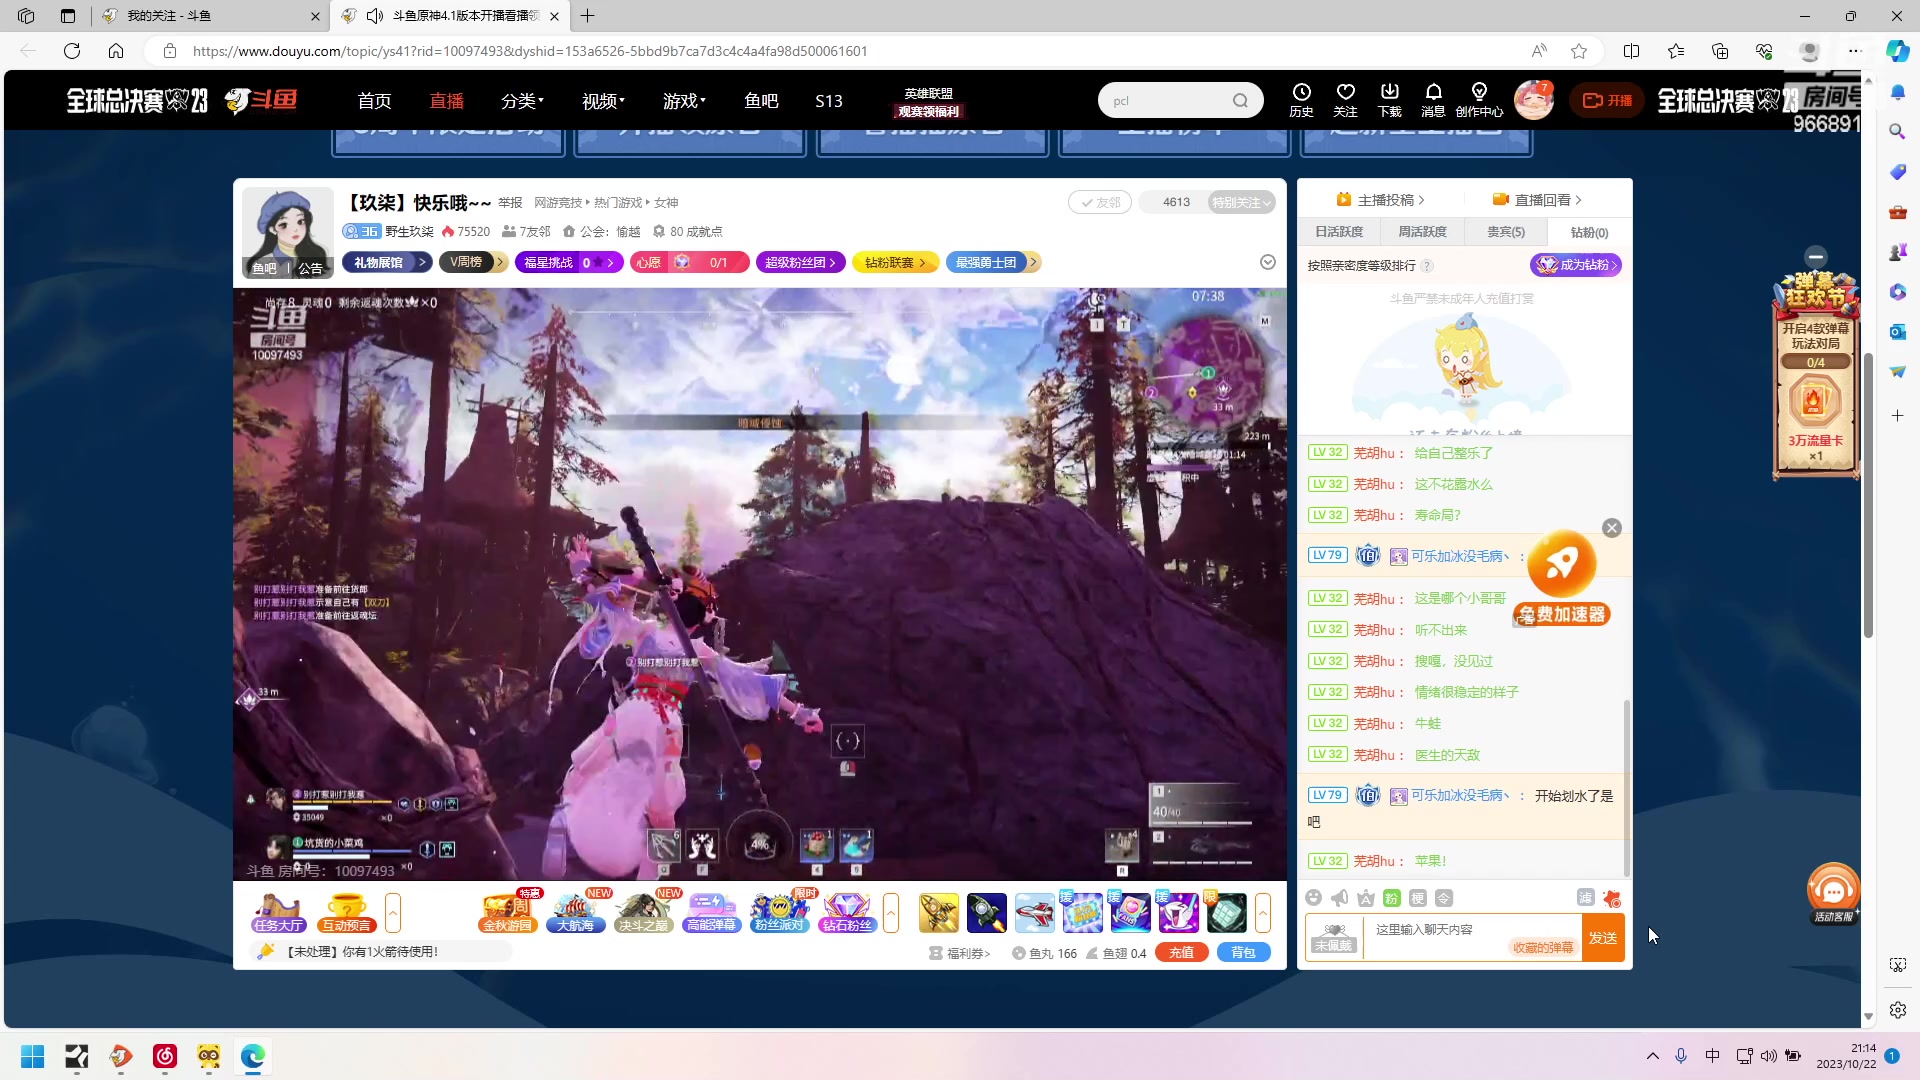Open the 消息 messages bell icon
The height and width of the screenshot is (1080, 1920).
1433,100
